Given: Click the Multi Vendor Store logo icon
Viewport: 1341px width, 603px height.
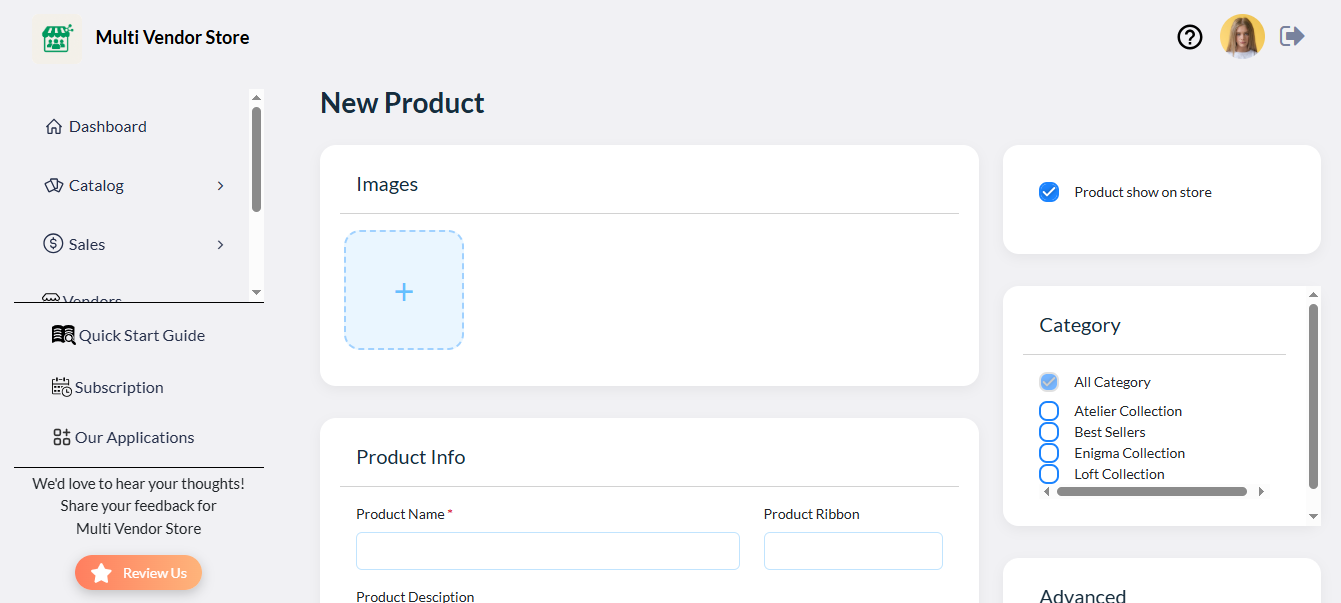Looking at the screenshot, I should click(x=57, y=38).
